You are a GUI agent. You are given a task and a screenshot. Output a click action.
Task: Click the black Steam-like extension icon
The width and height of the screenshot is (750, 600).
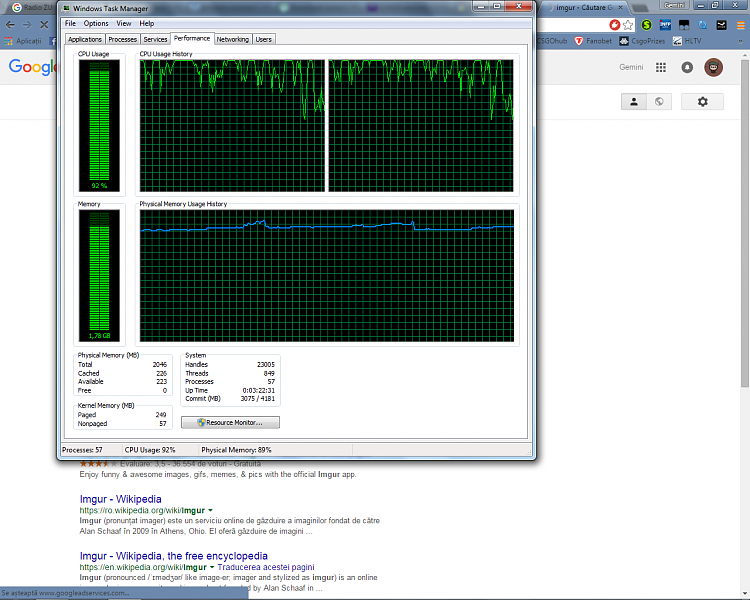721,25
